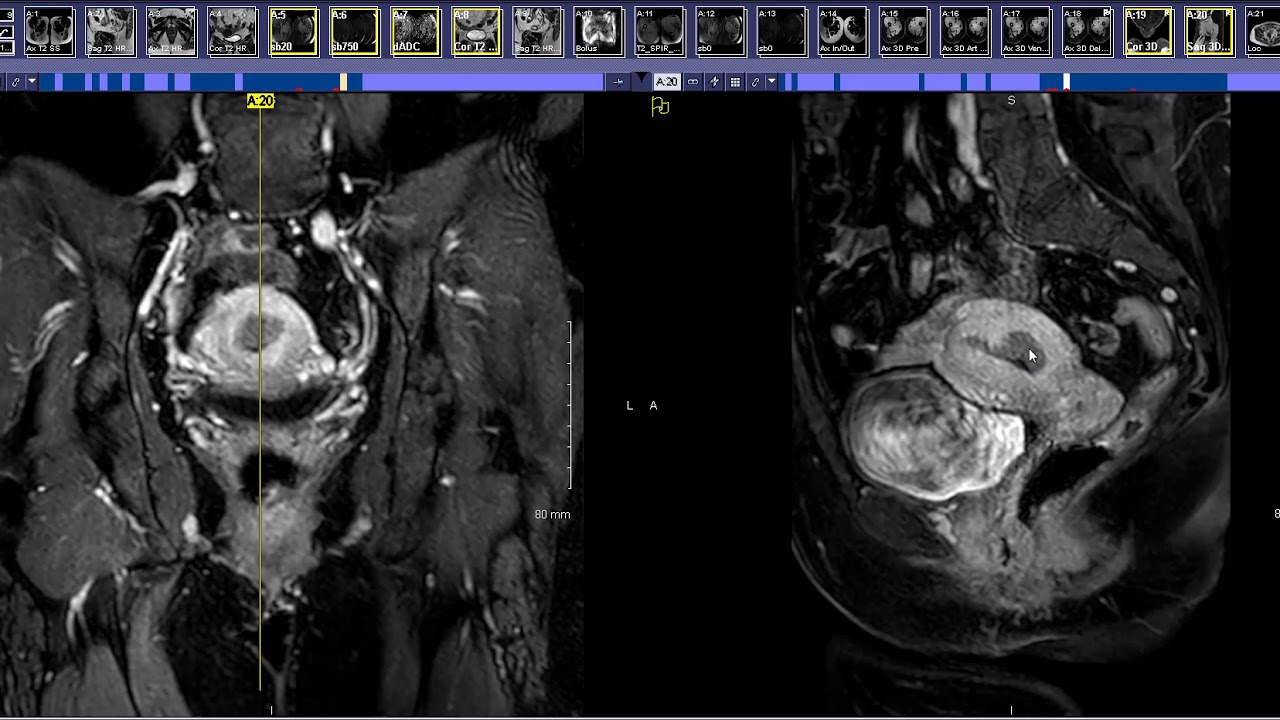Open the A:10 Bolus series thumbnail
This screenshot has height=720, width=1280.
coord(598,31)
